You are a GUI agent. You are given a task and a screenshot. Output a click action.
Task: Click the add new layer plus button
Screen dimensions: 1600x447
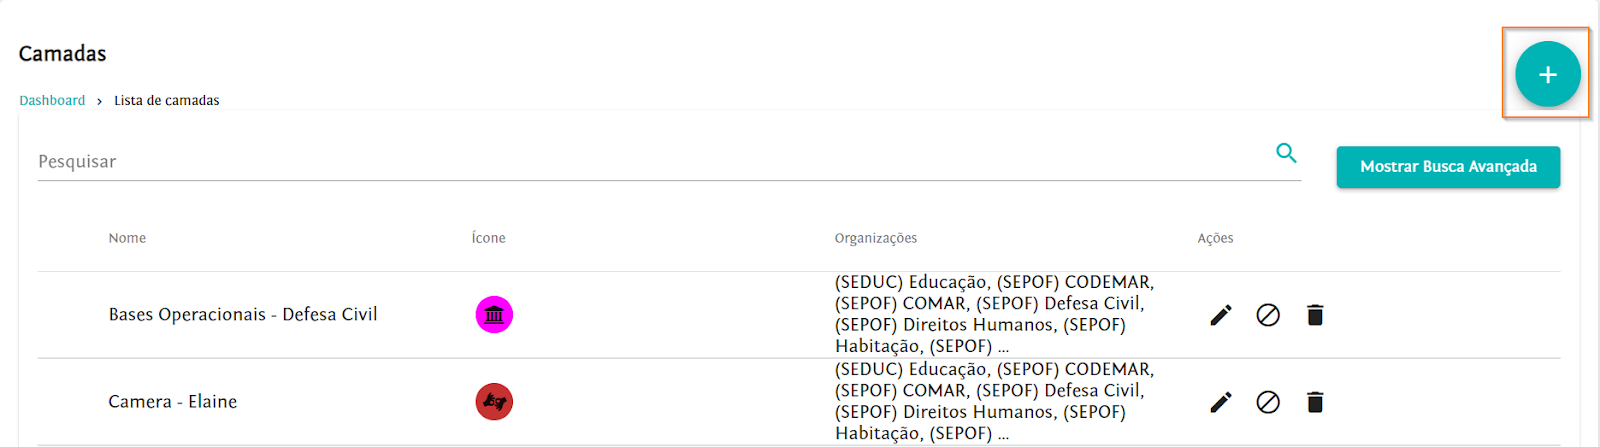[1547, 74]
